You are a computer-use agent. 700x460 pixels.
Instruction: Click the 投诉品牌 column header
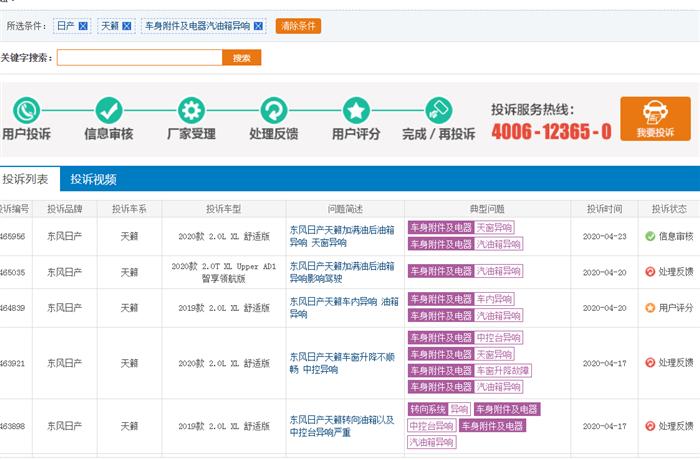point(65,209)
